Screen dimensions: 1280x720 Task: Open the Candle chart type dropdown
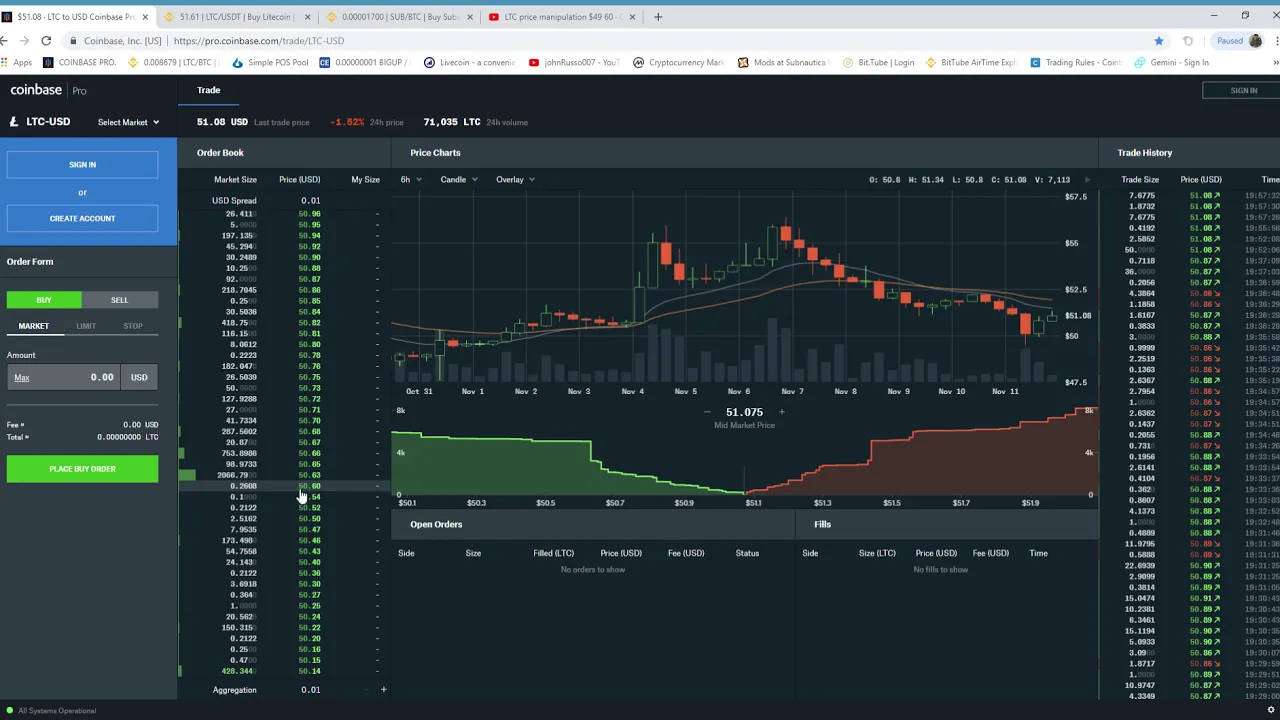(459, 180)
